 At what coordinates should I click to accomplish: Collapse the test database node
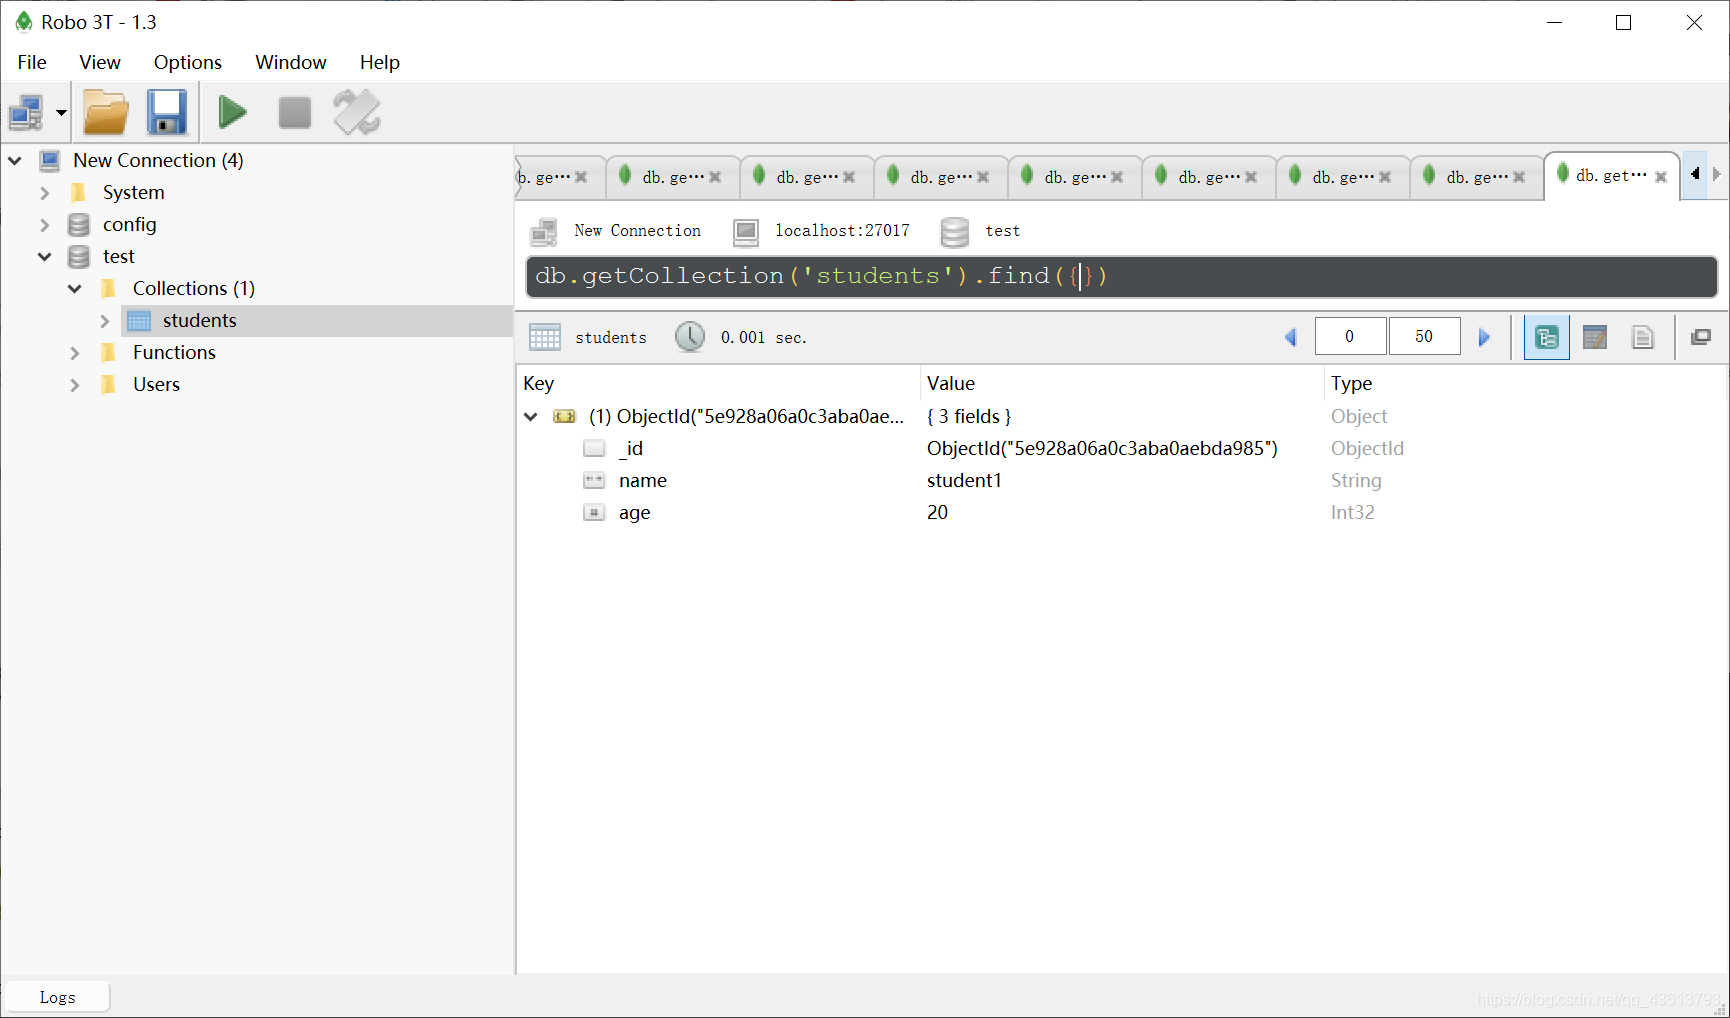tap(45, 256)
